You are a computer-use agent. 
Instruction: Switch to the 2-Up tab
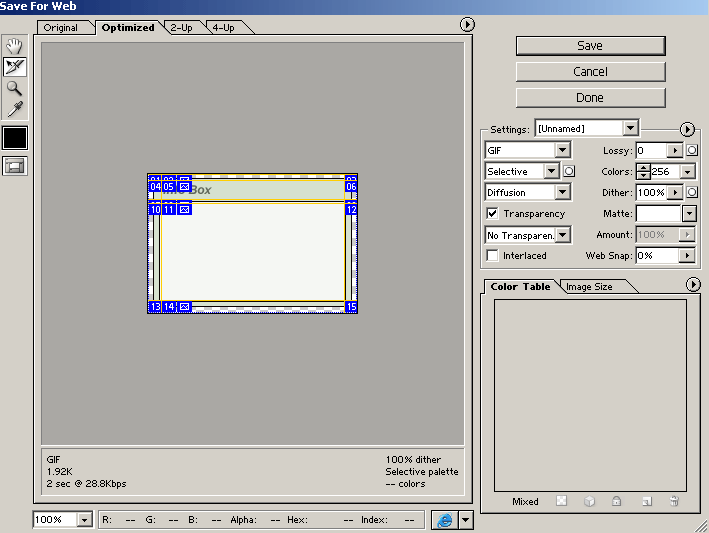[181, 28]
